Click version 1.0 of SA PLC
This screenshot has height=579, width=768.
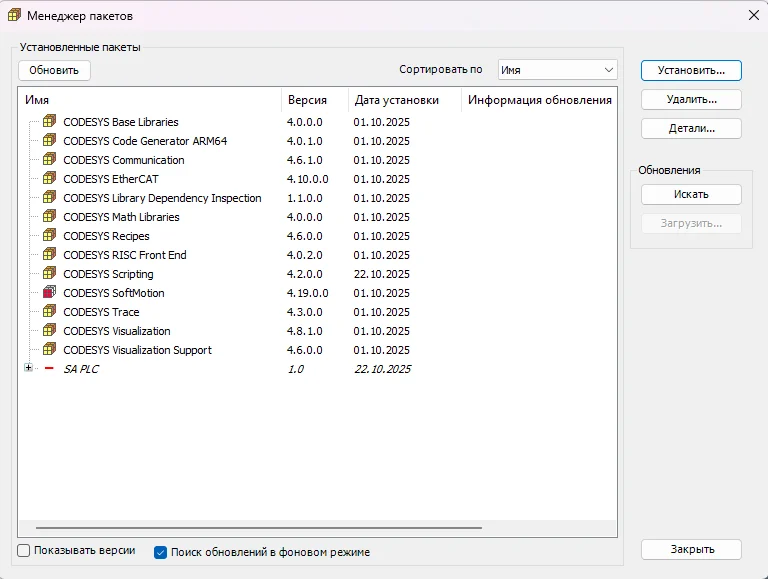pos(296,369)
